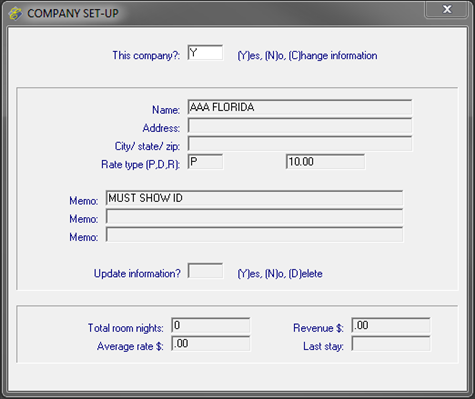Viewport: 475px width, 399px height.
Task: Click the second empty Memo field
Action: [x=254, y=216]
